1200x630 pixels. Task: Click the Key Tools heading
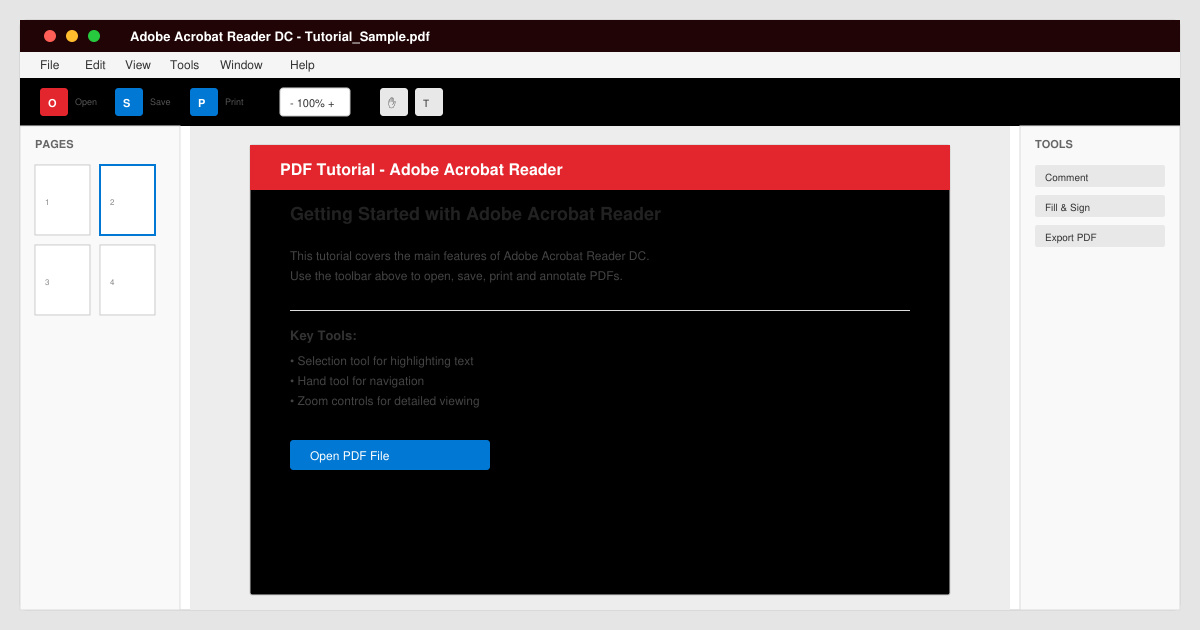coord(323,336)
